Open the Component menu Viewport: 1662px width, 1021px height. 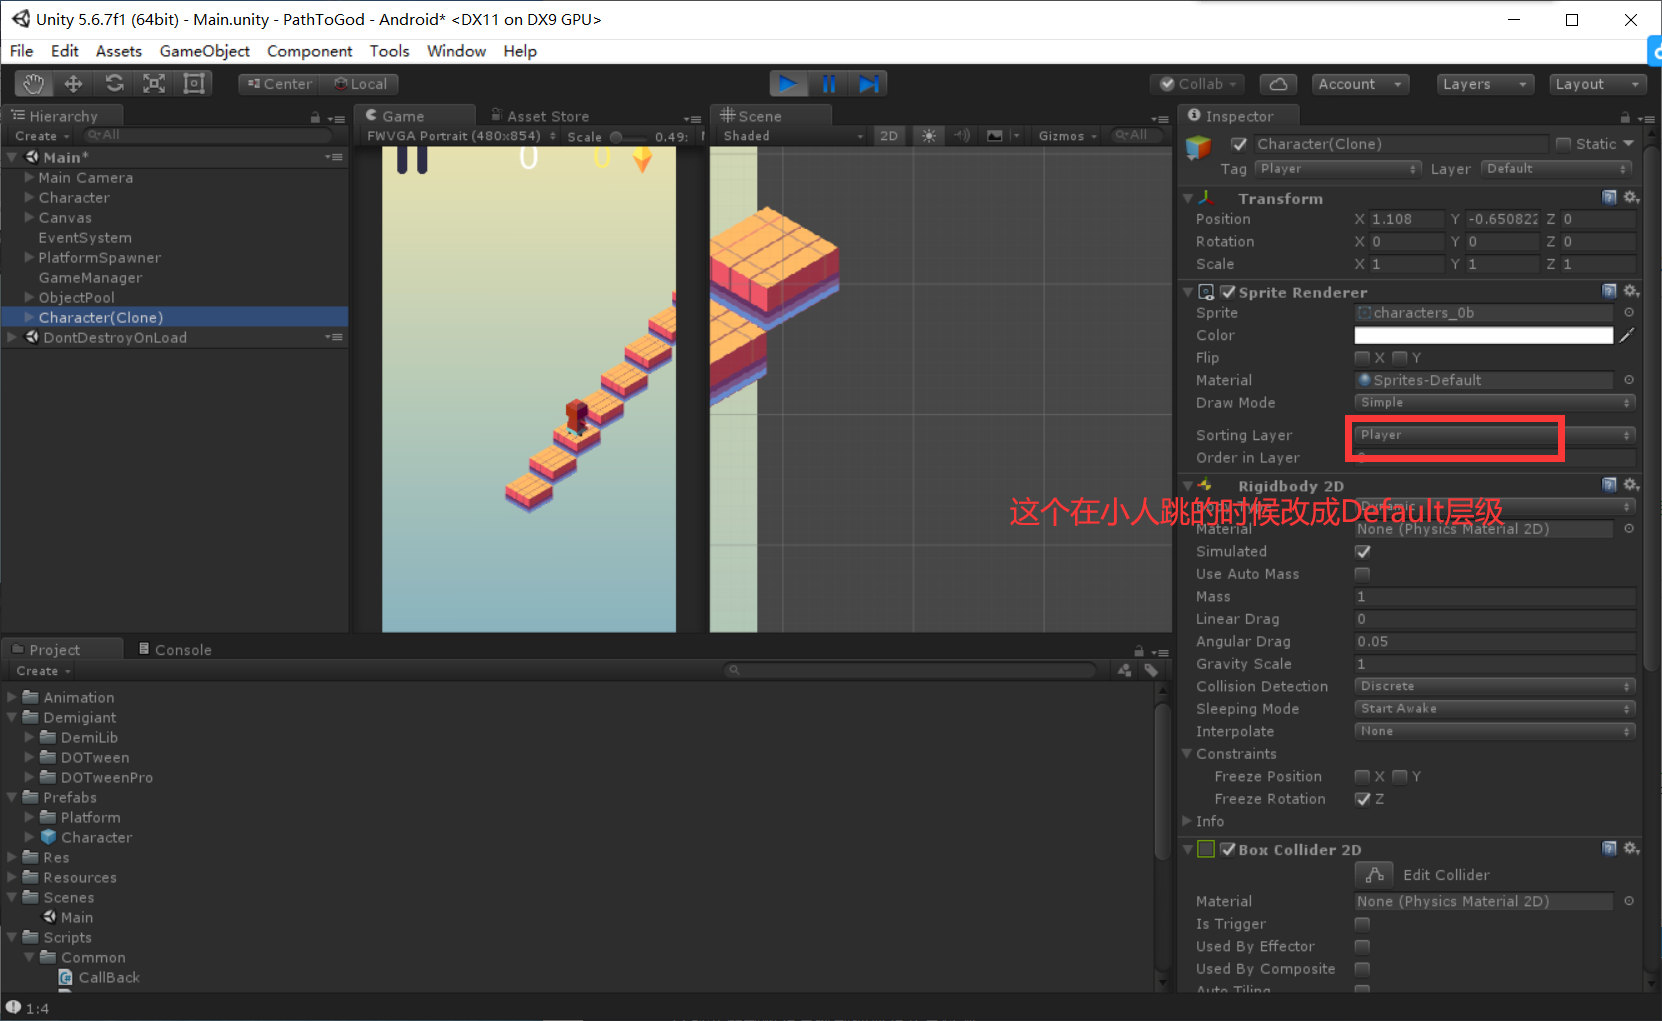(x=309, y=51)
